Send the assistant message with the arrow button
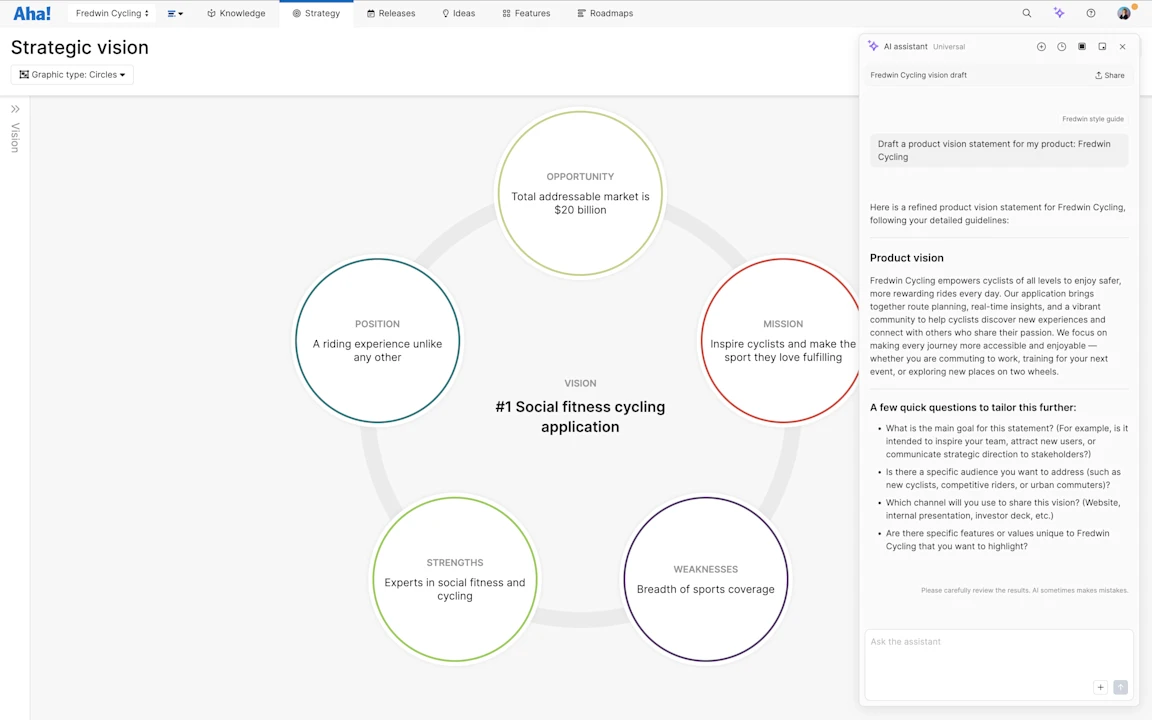 click(x=1120, y=687)
